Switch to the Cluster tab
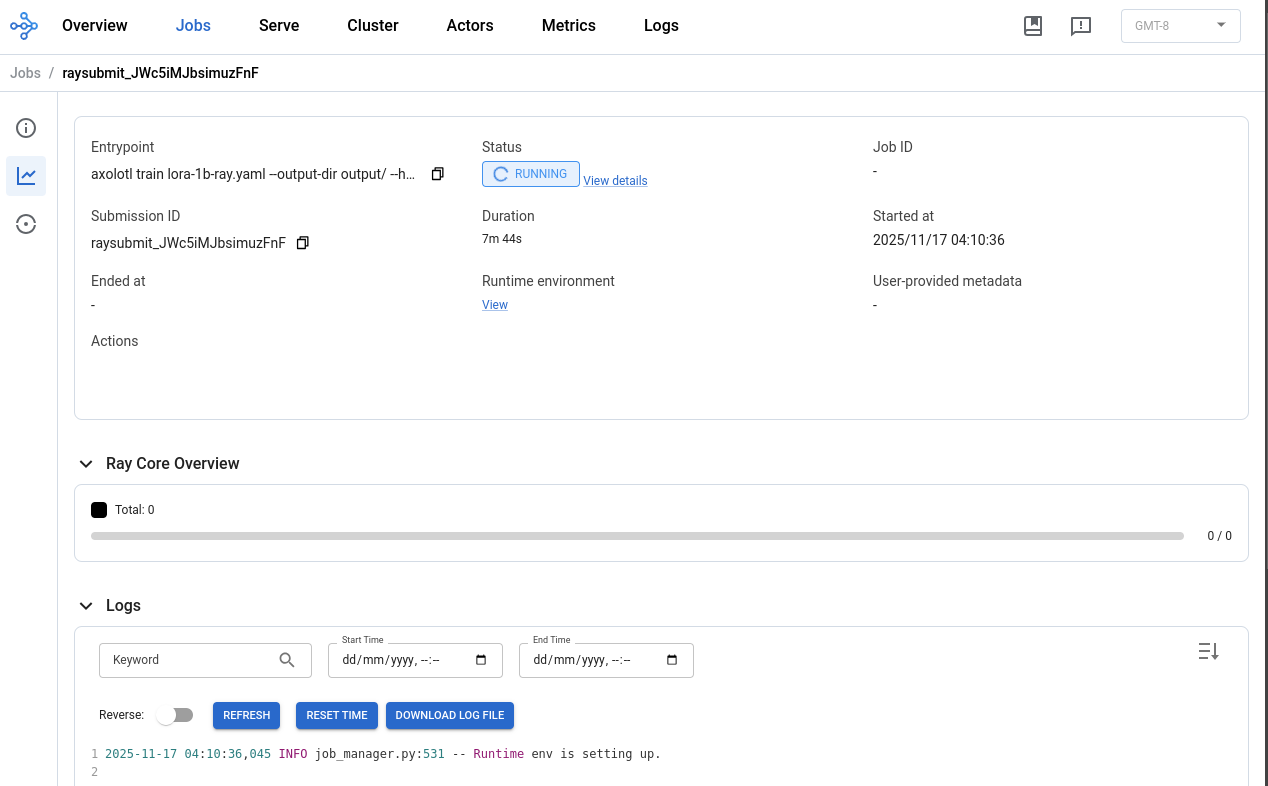The width and height of the screenshot is (1268, 786). 373,26
